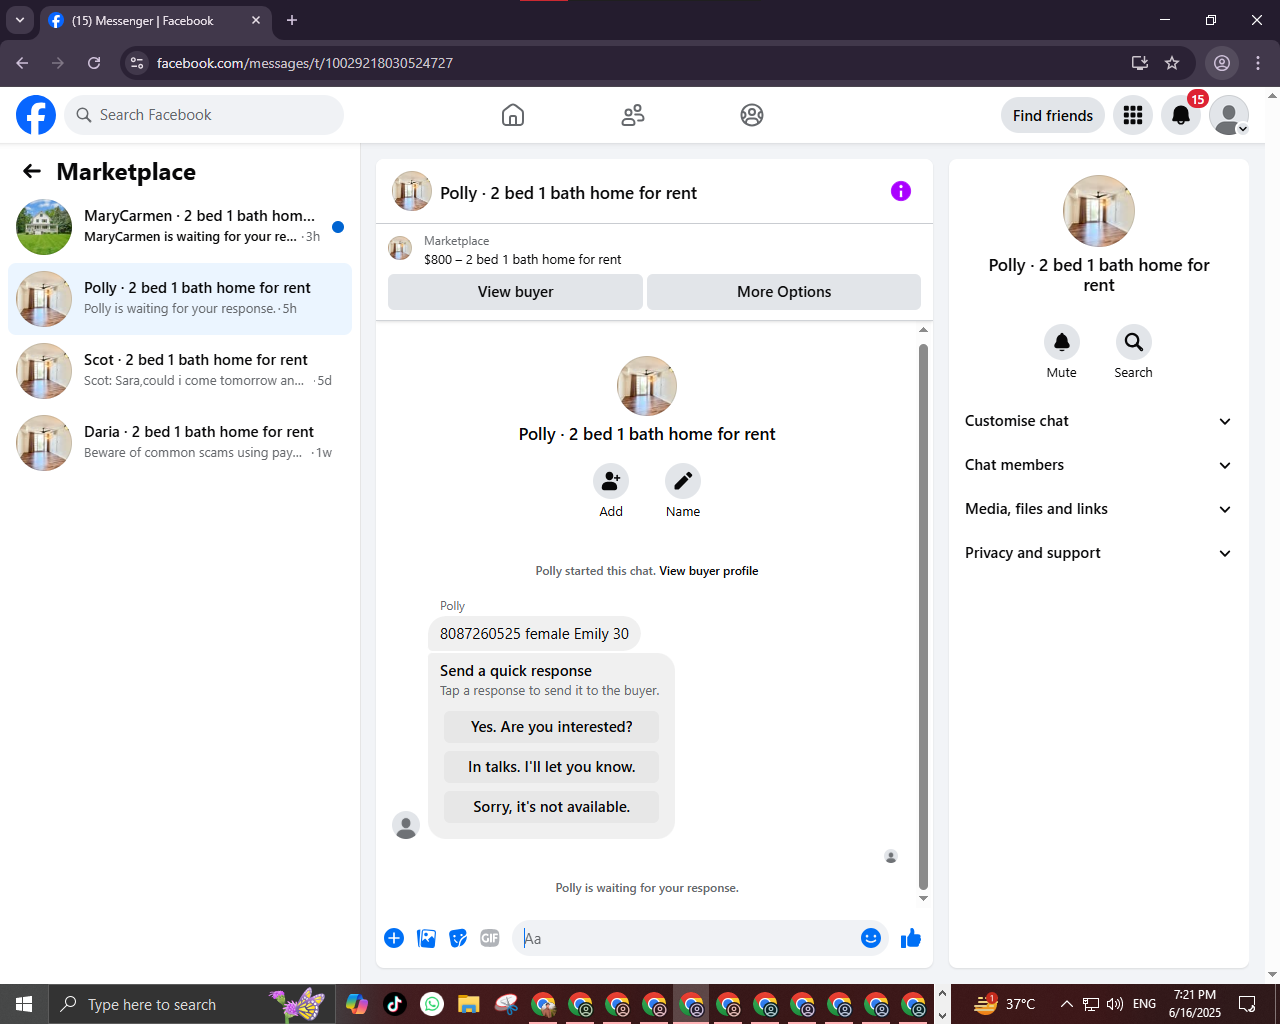
Task: Open Chrome three-dot menu
Action: (1258, 63)
